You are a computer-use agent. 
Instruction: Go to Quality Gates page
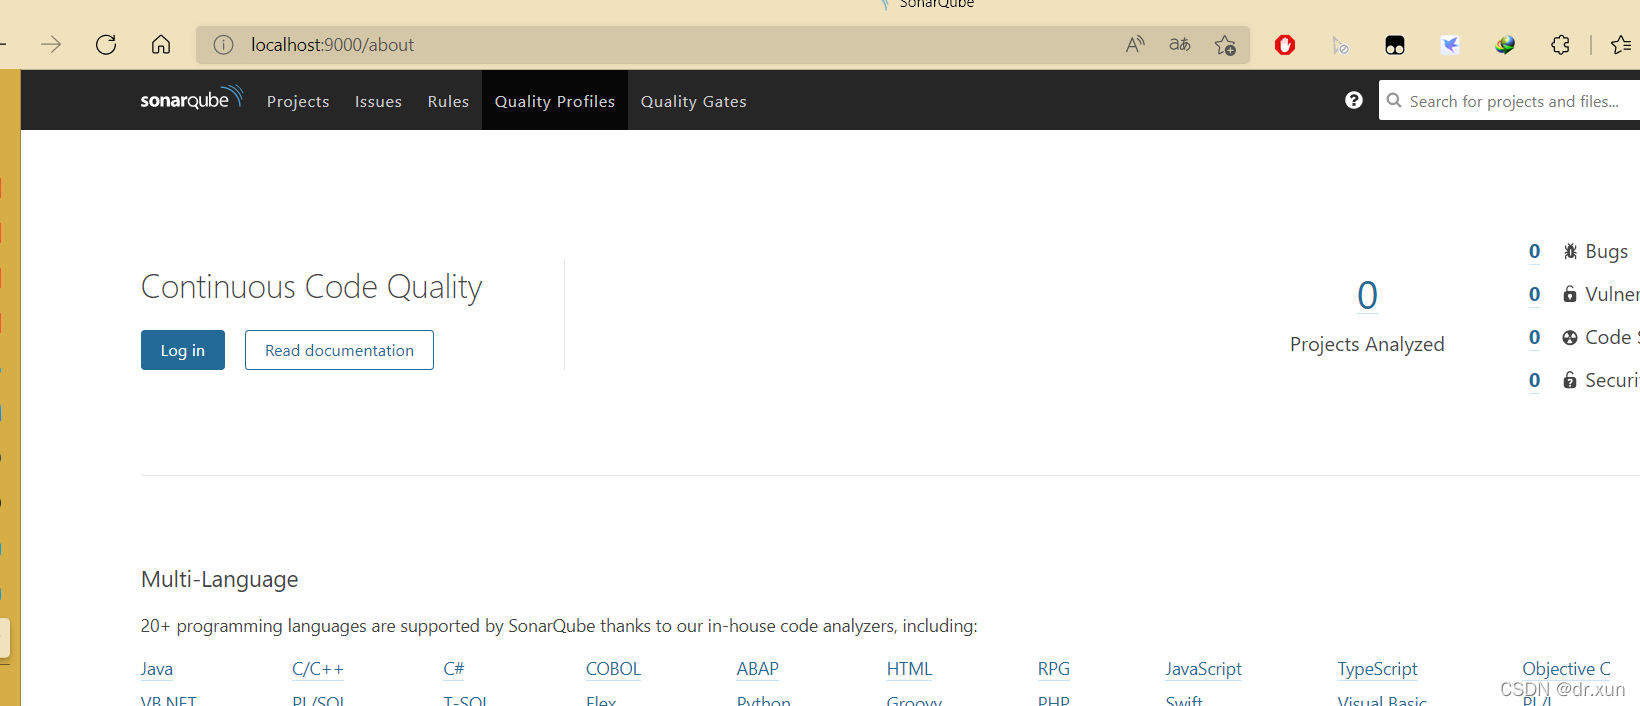pyautogui.click(x=694, y=101)
